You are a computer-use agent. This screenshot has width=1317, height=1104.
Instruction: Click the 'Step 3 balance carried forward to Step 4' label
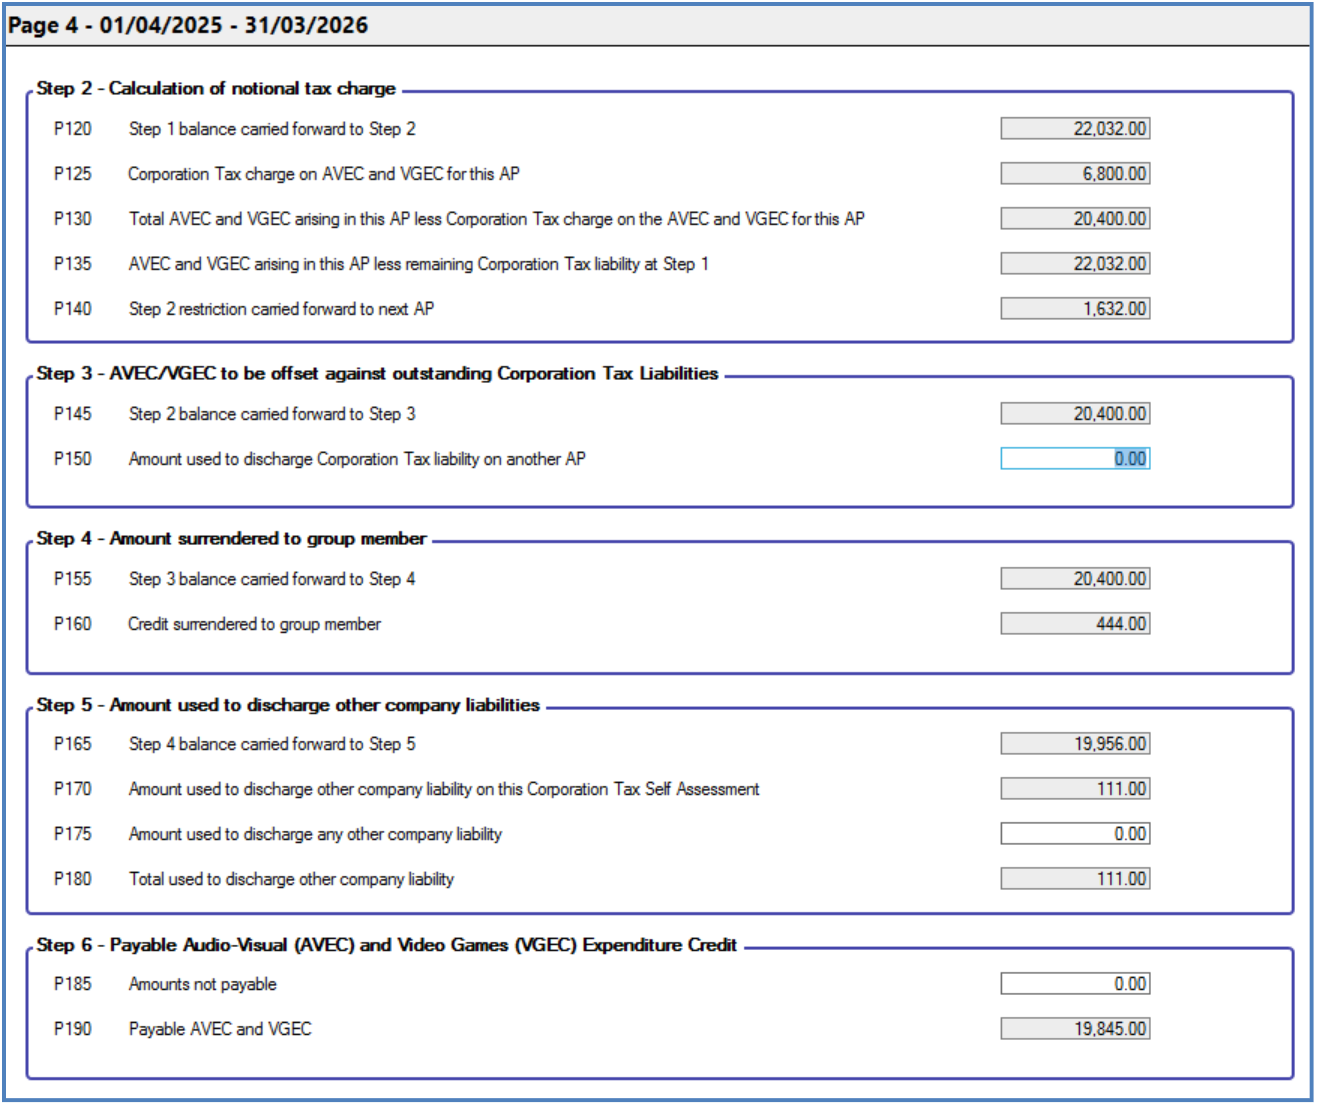(x=272, y=579)
